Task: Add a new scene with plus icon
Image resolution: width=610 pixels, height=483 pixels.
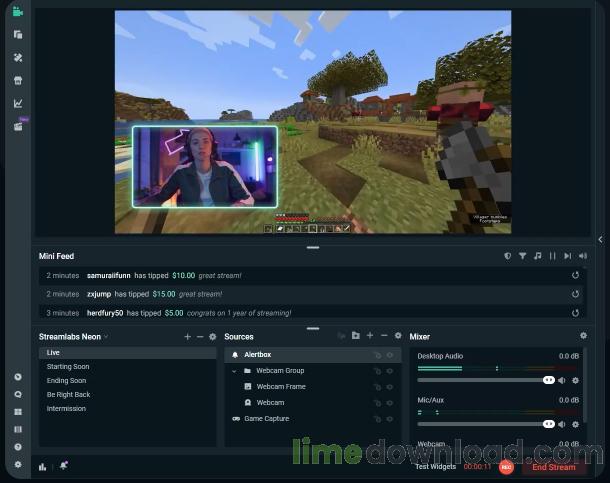Action: [x=187, y=337]
